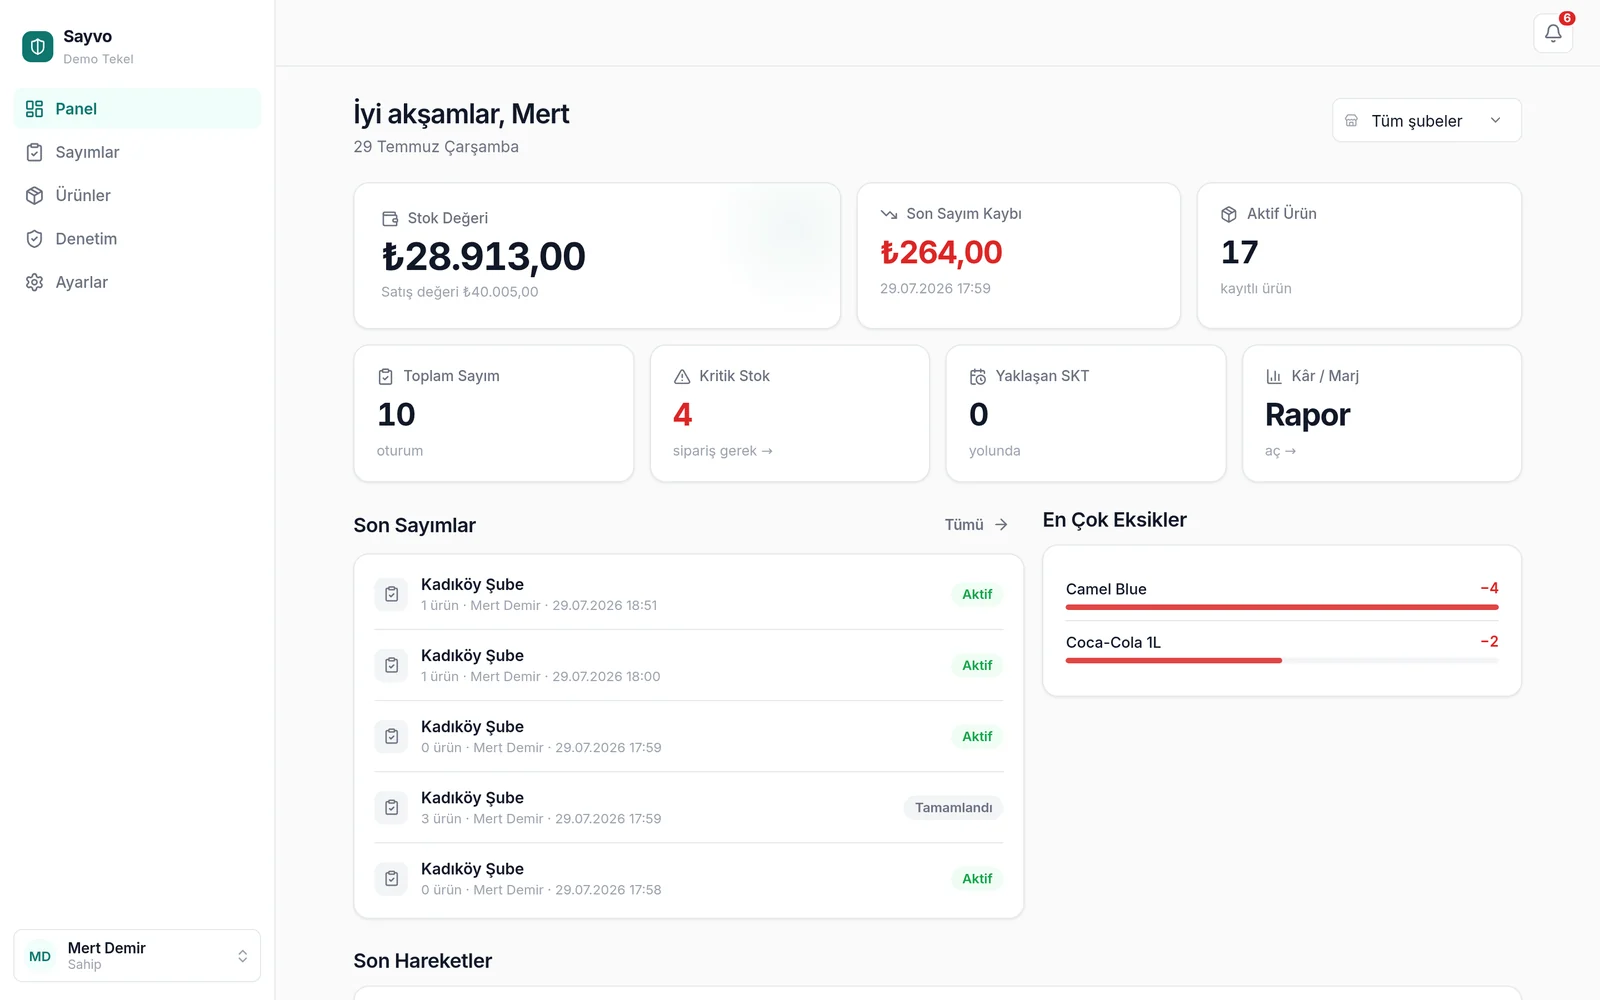The height and width of the screenshot is (1000, 1600).
Task: Click the Coca-Cola 1L shortage progress bar
Action: click(1282, 660)
